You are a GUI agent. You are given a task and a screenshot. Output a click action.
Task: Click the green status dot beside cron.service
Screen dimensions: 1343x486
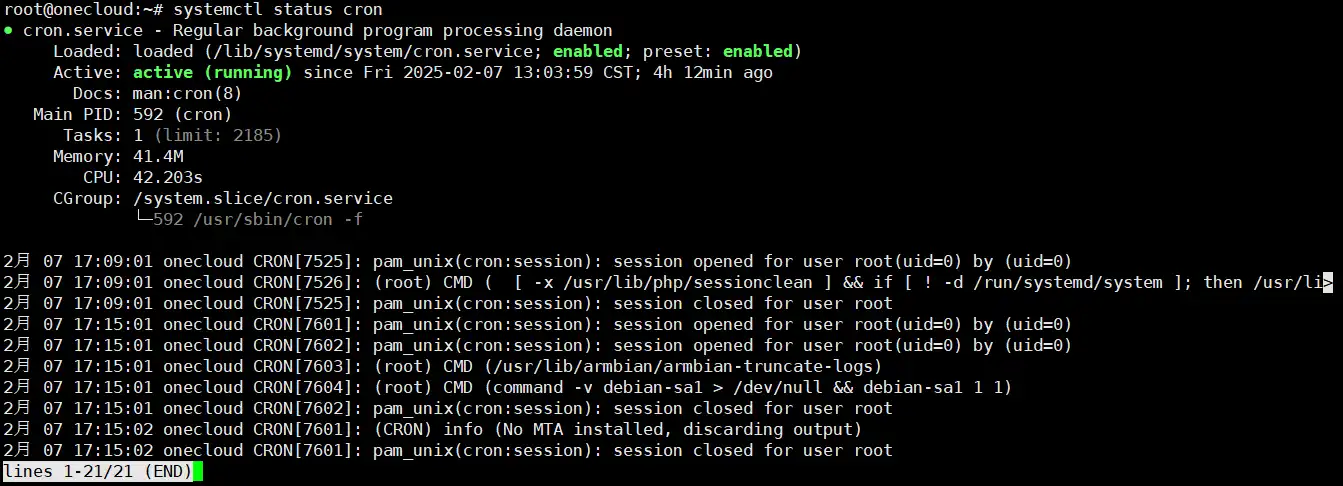point(8,30)
